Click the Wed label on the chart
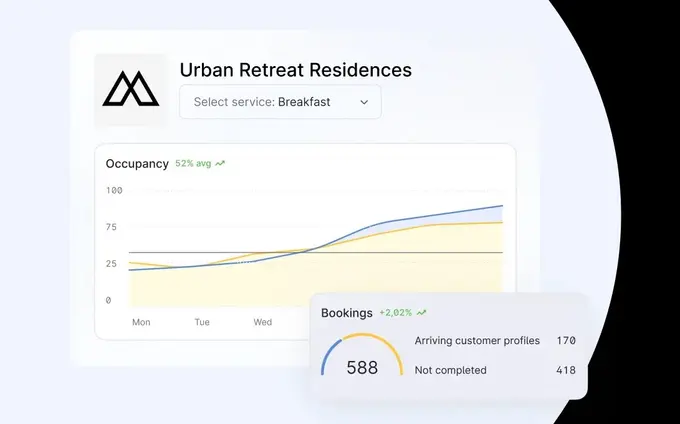This screenshot has width=680, height=424. 263,322
